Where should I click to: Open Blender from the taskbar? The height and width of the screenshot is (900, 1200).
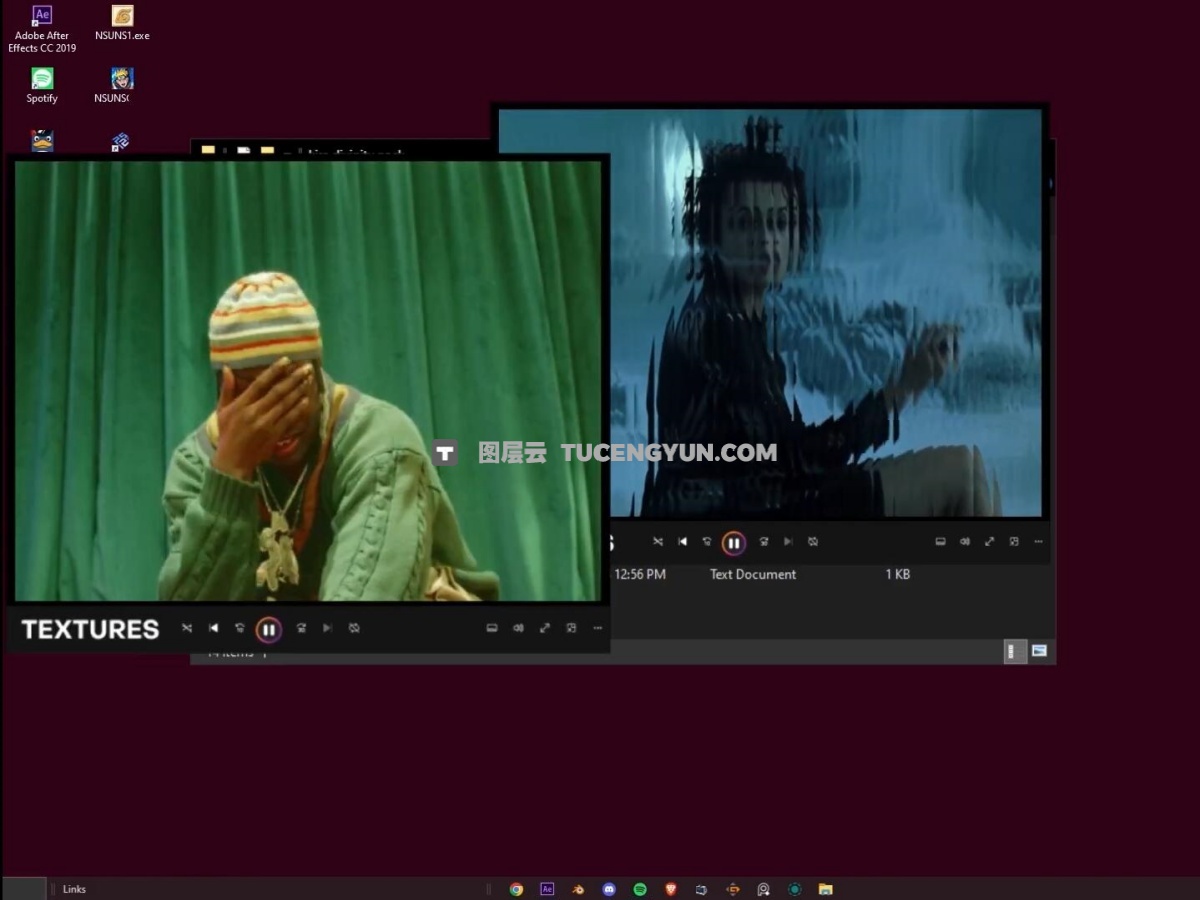578,889
